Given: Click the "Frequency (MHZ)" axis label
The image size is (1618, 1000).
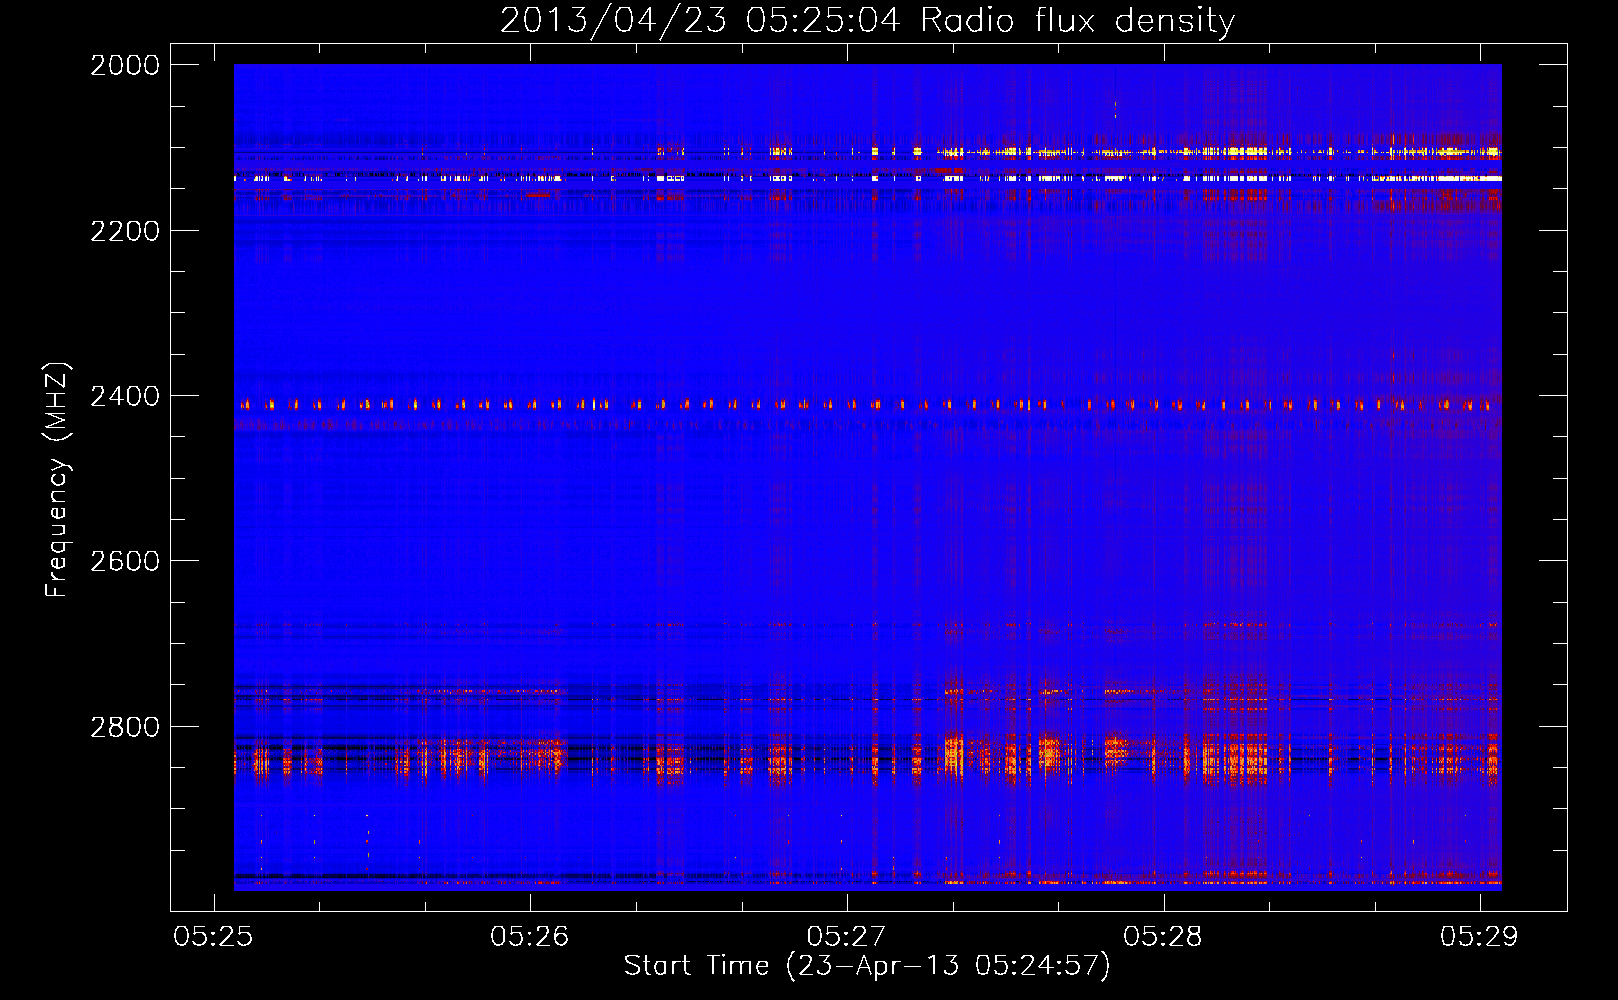Looking at the screenshot, I should [57, 480].
